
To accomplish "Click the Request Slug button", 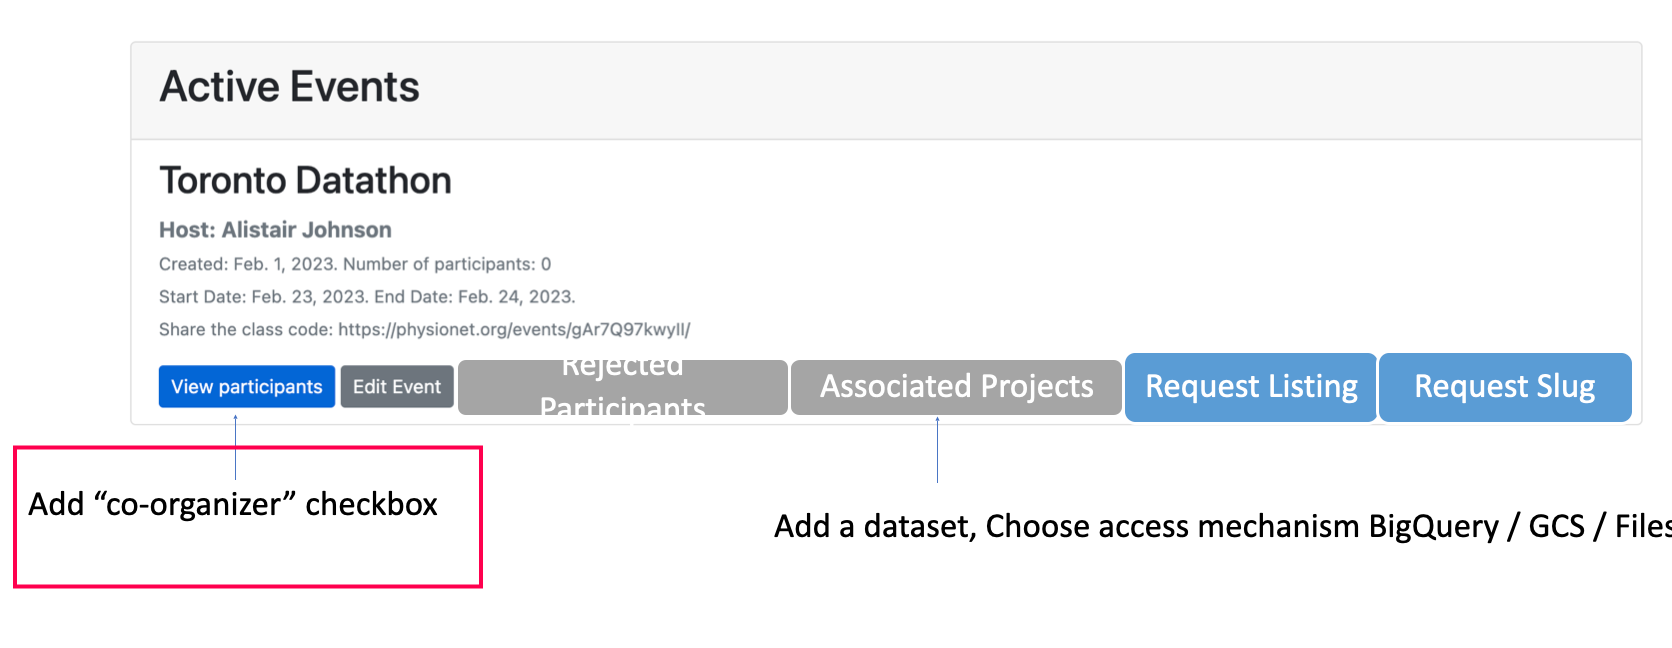I will coord(1504,386).
